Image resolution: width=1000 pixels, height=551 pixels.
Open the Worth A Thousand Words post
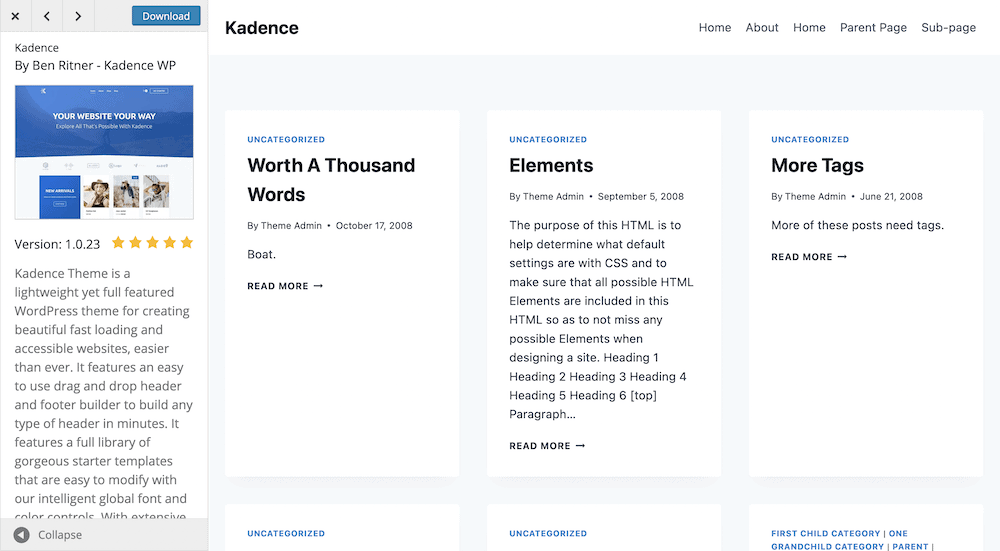[331, 180]
